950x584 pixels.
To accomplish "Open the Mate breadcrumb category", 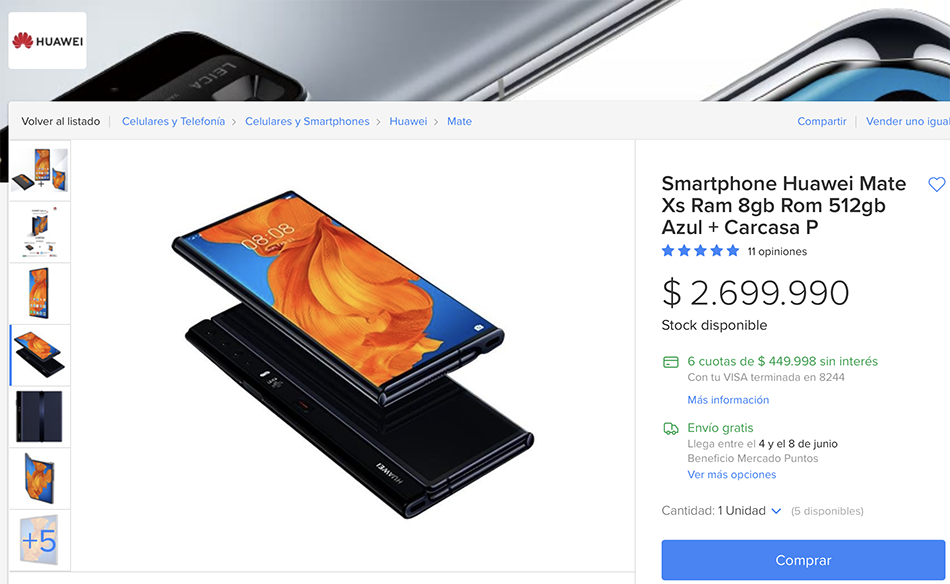I will tap(459, 121).
